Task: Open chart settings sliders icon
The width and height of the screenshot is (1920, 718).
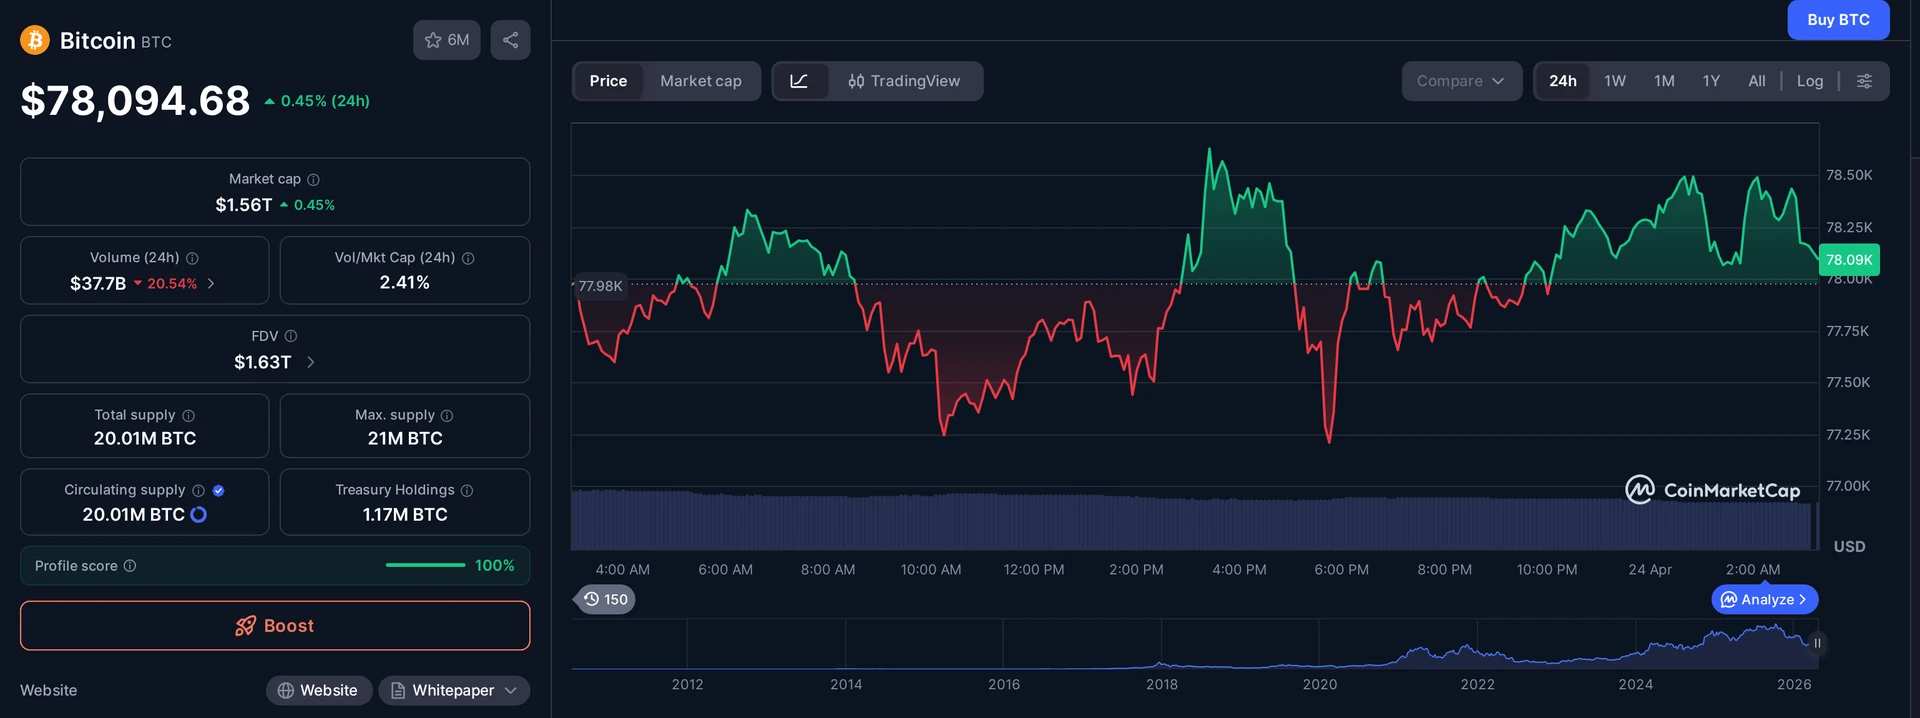Action: point(1864,81)
